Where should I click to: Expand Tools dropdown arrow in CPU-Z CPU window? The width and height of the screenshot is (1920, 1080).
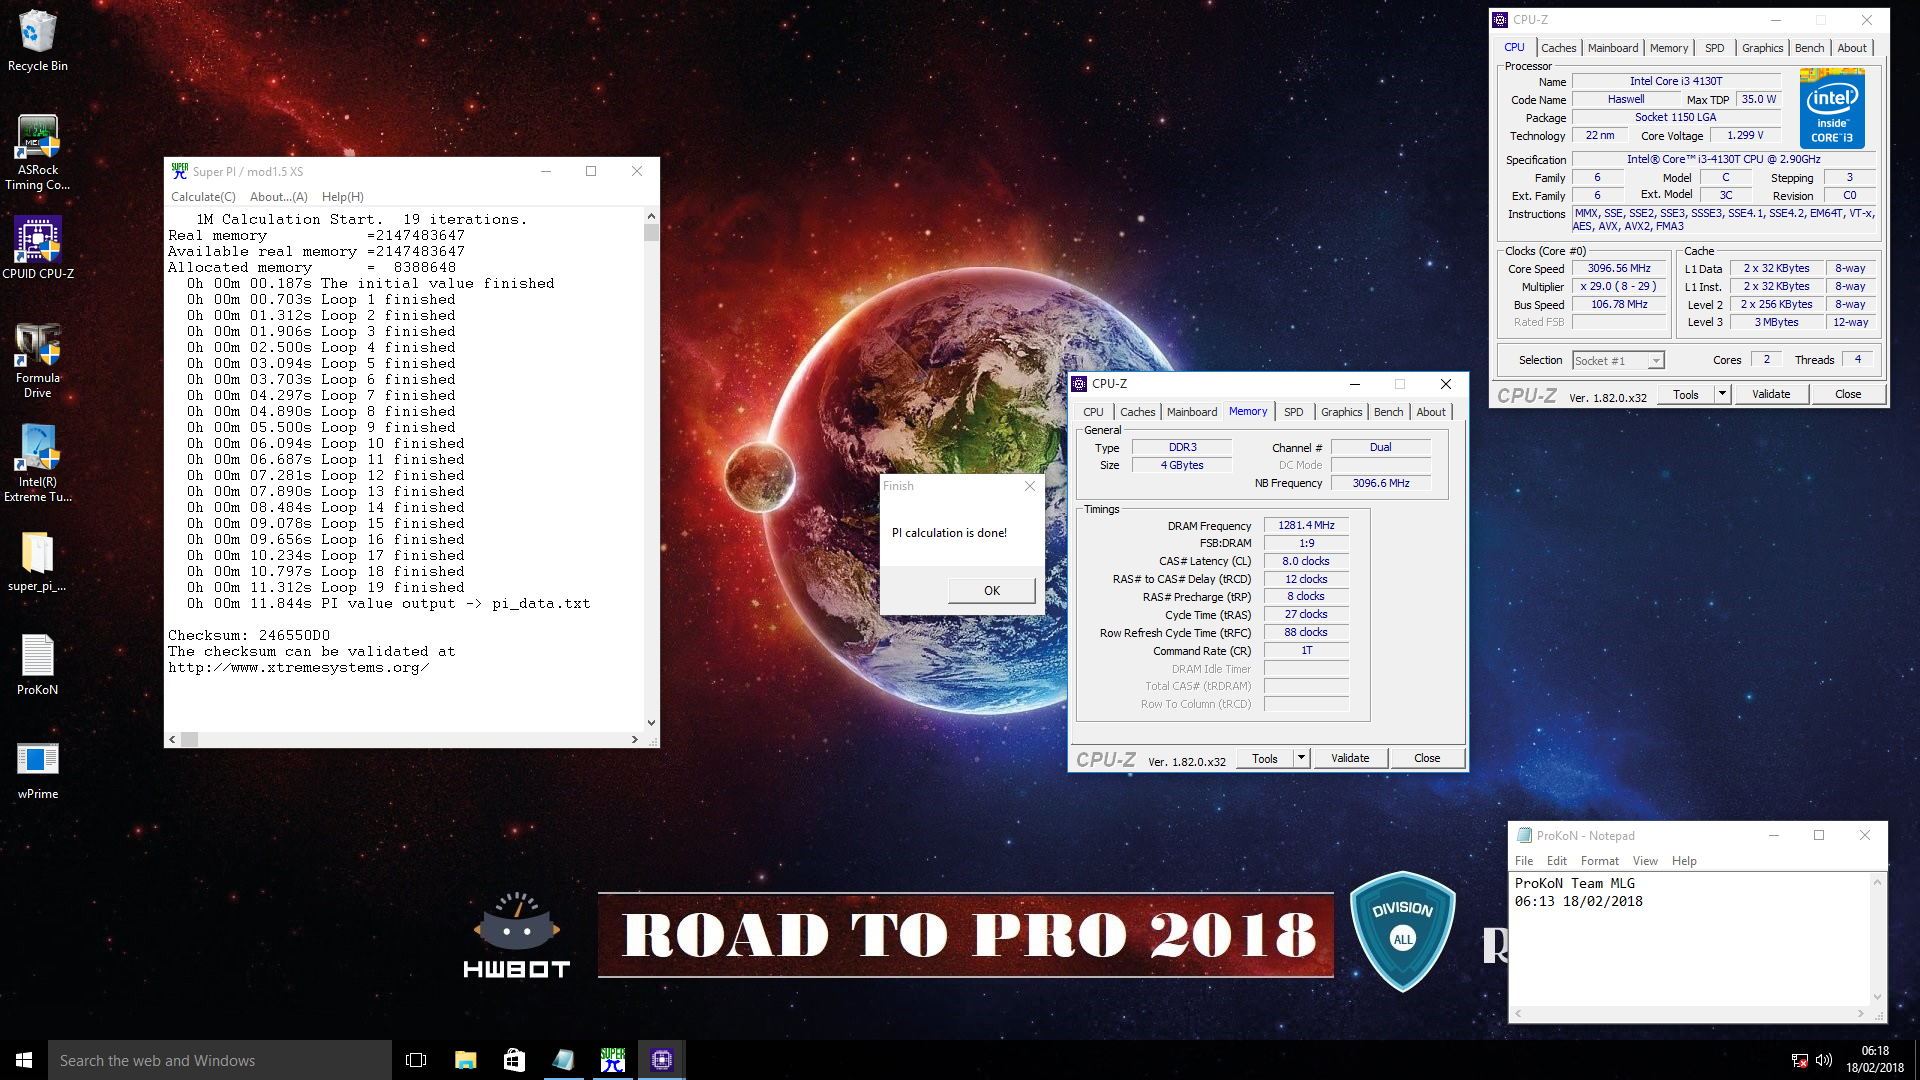(1722, 394)
